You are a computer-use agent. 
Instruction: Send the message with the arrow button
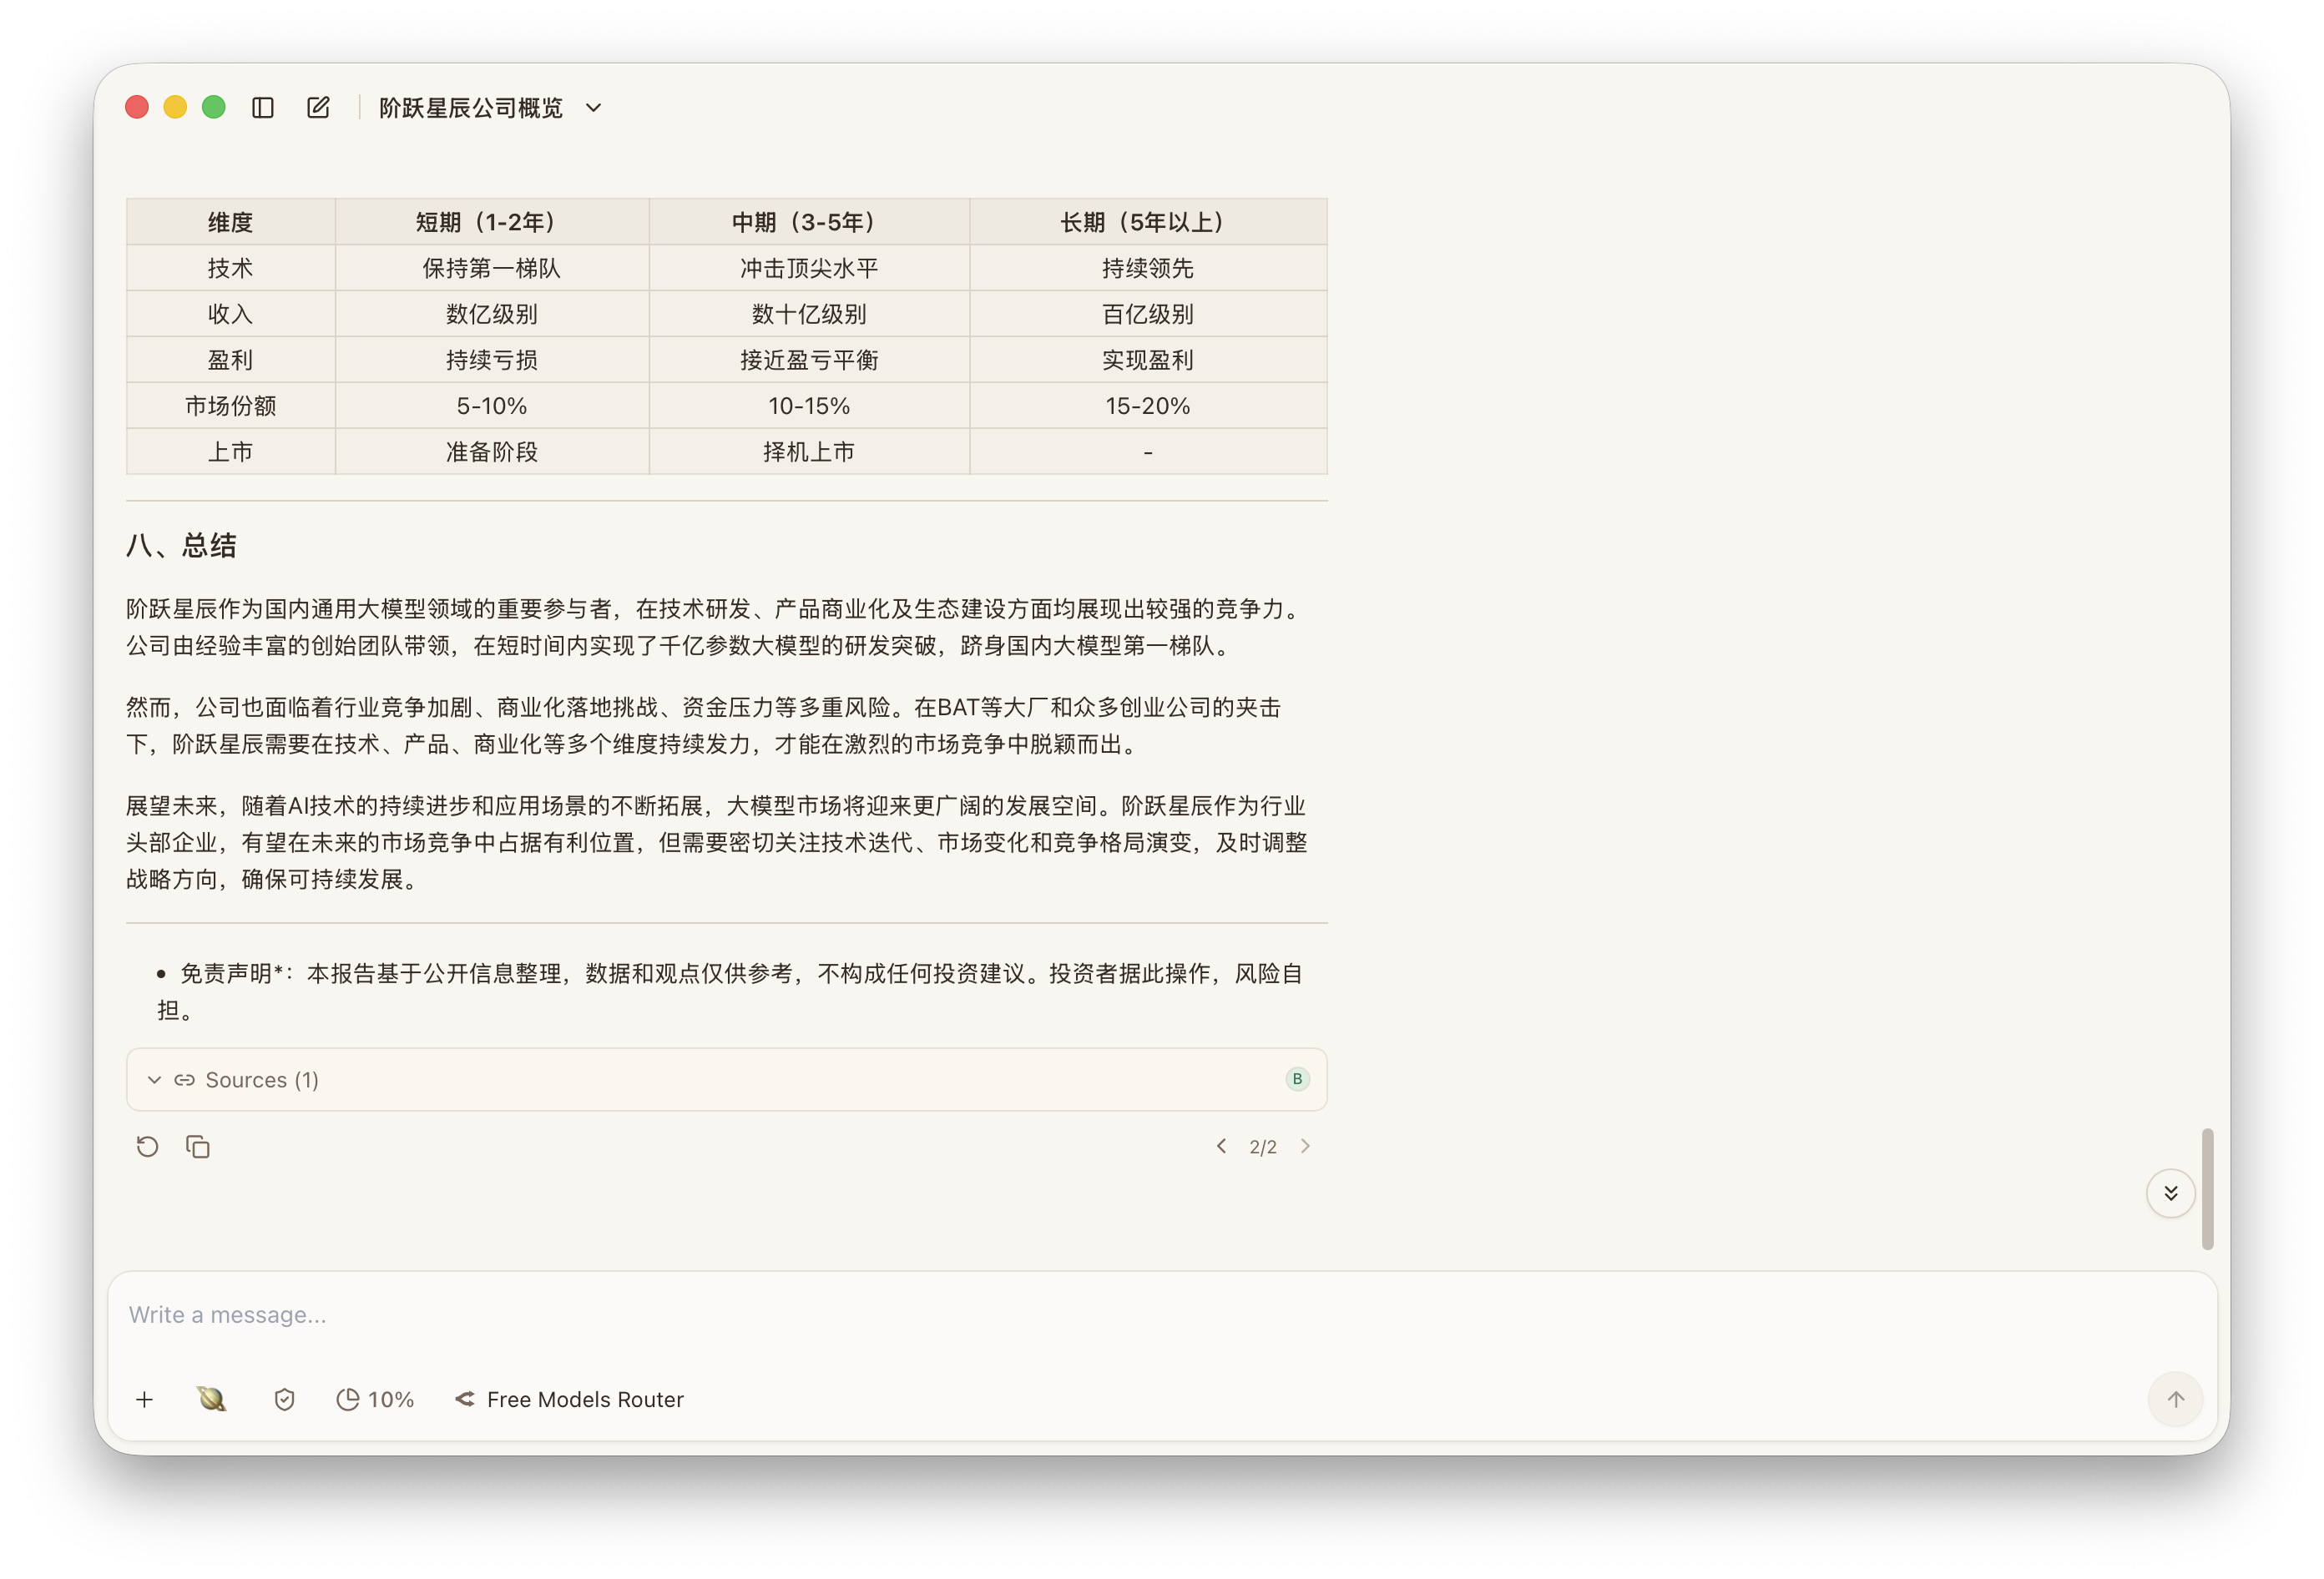(x=2175, y=1399)
